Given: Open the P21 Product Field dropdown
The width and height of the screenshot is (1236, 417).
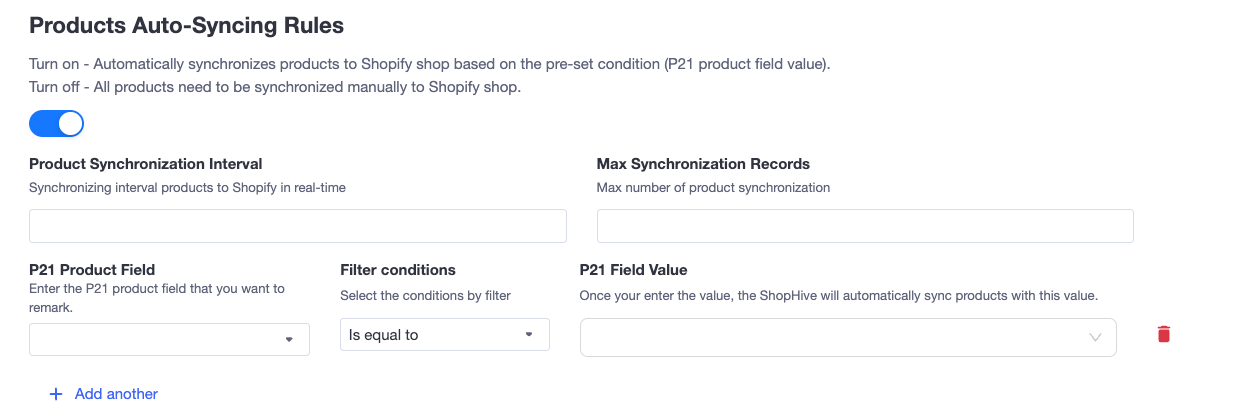Looking at the screenshot, I should [169, 339].
